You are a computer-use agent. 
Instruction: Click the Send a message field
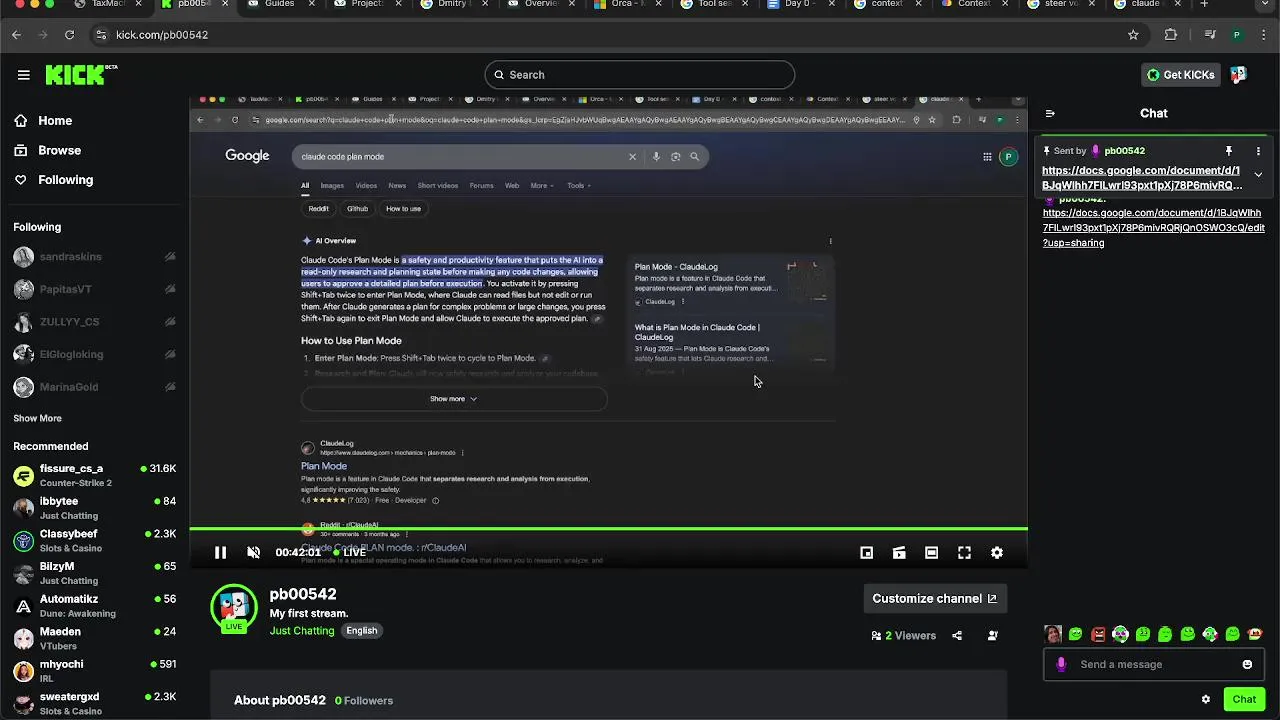pyautogui.click(x=1154, y=664)
